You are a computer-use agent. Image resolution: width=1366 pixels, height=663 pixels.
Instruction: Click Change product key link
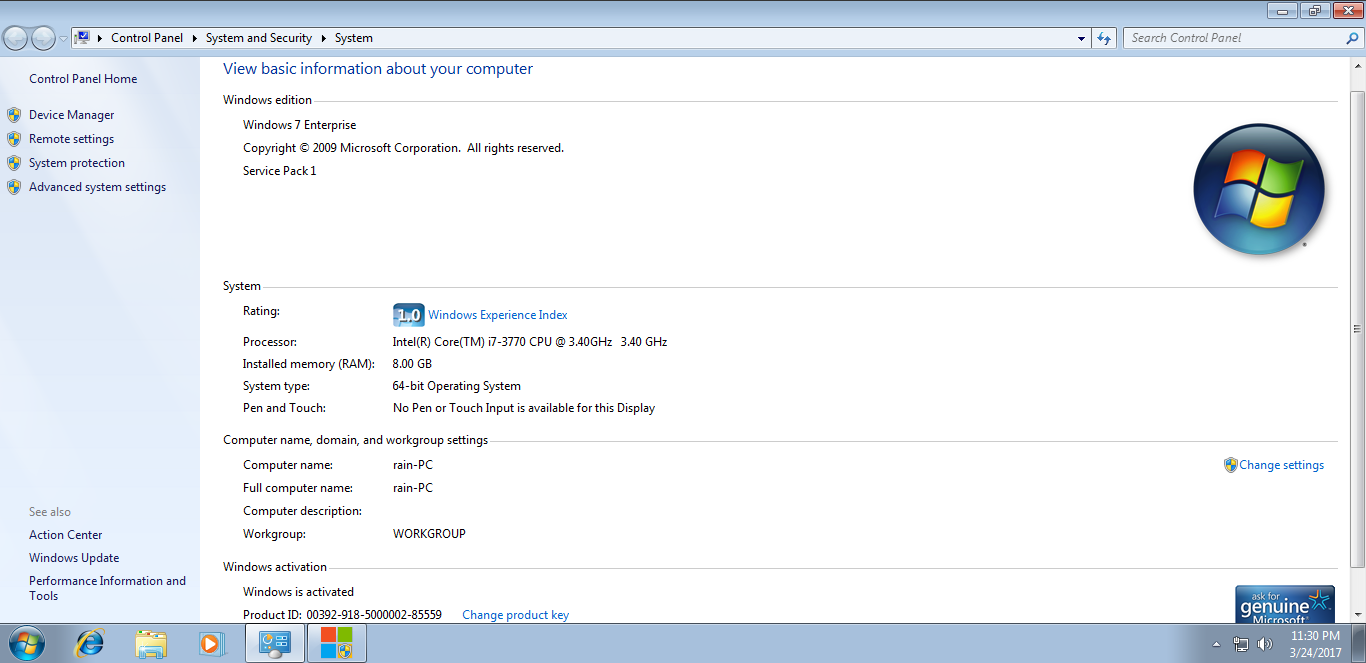[515, 615]
